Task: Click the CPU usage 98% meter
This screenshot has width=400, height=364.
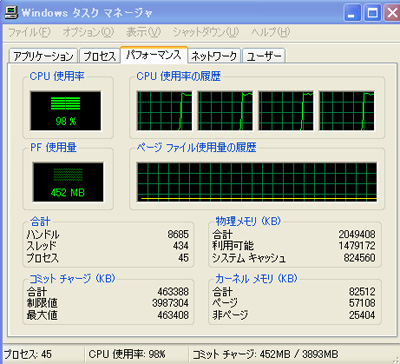Action: (66, 111)
